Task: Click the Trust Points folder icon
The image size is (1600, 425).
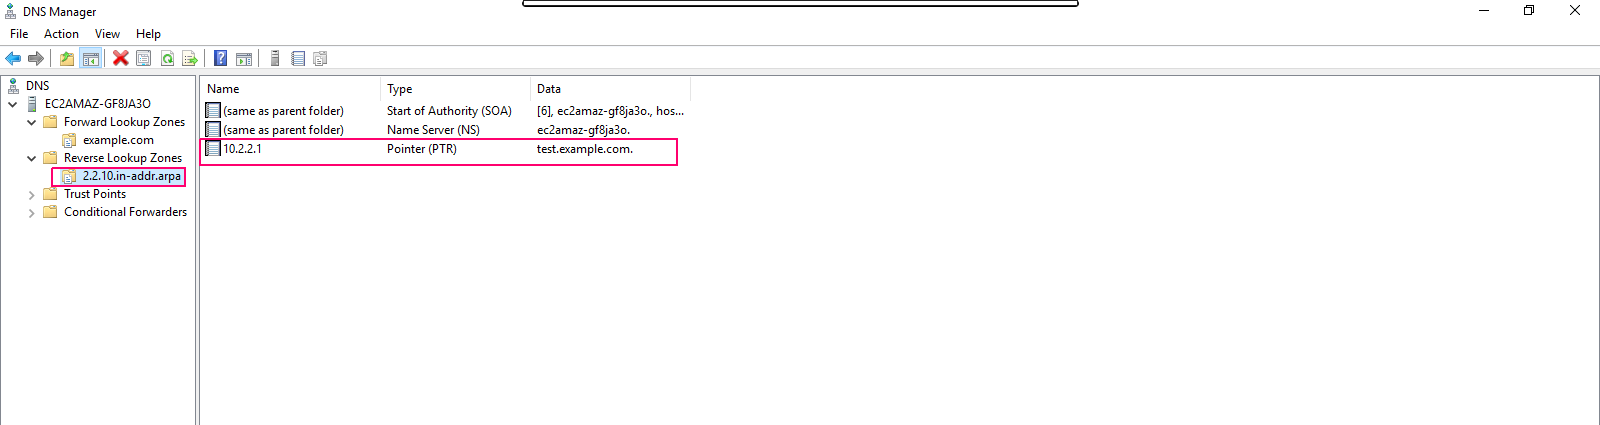Action: pos(50,194)
